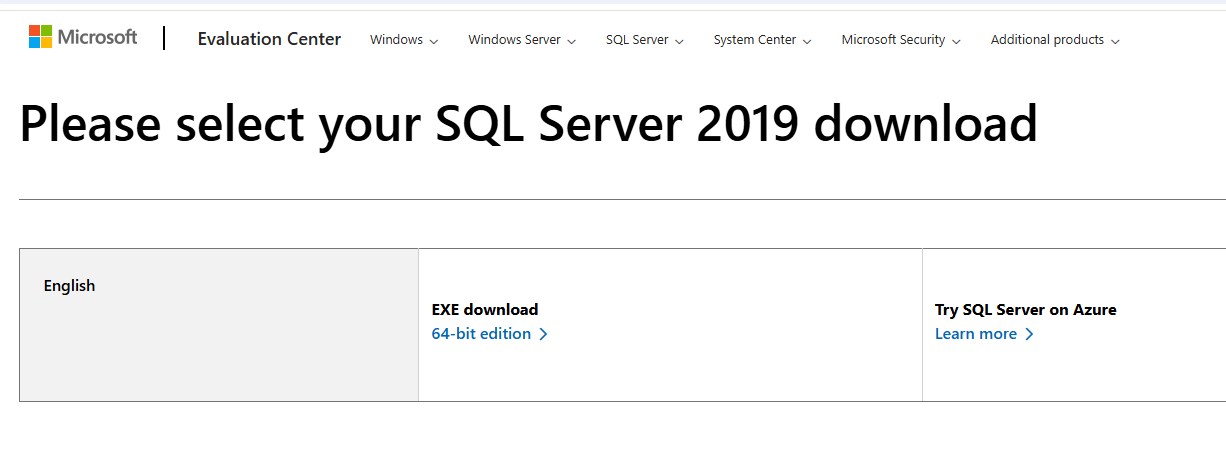
Task: Download the 64-bit edition EXE
Action: pos(490,334)
